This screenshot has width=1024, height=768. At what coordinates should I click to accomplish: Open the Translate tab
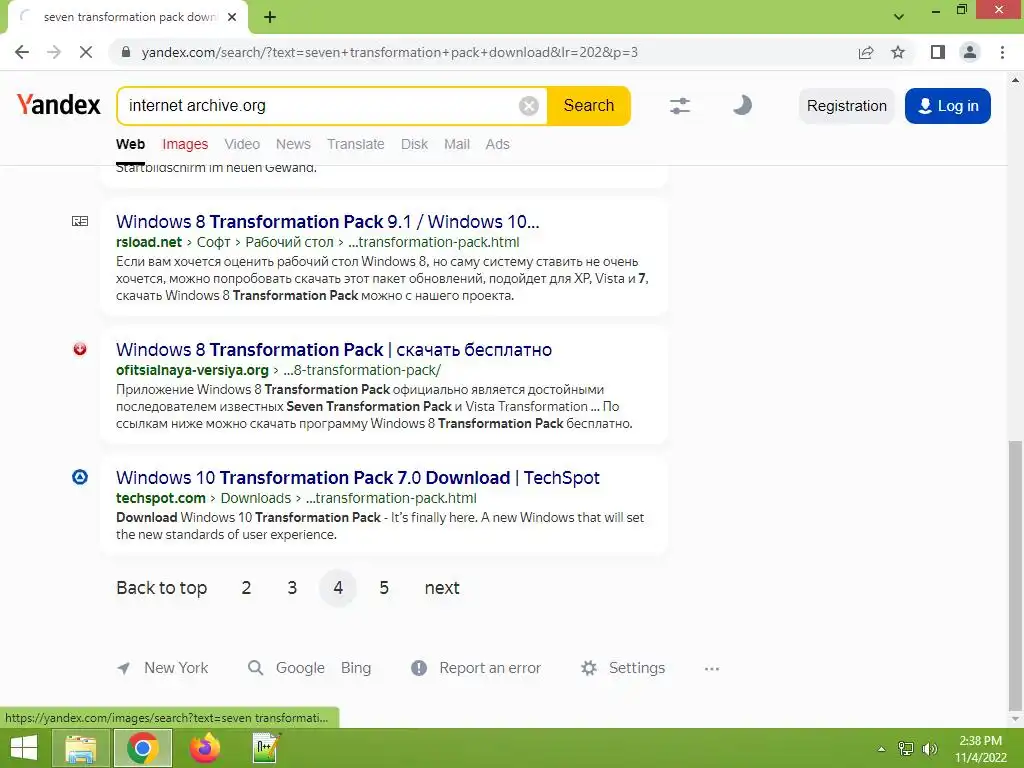tap(356, 144)
